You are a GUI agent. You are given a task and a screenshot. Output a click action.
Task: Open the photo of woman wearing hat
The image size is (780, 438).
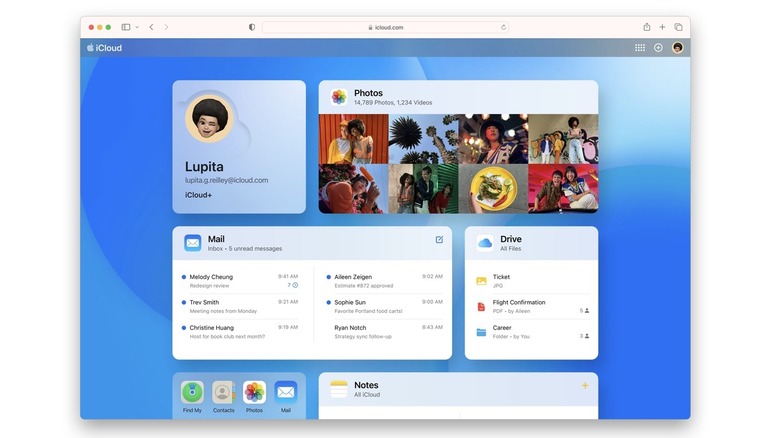(493, 139)
